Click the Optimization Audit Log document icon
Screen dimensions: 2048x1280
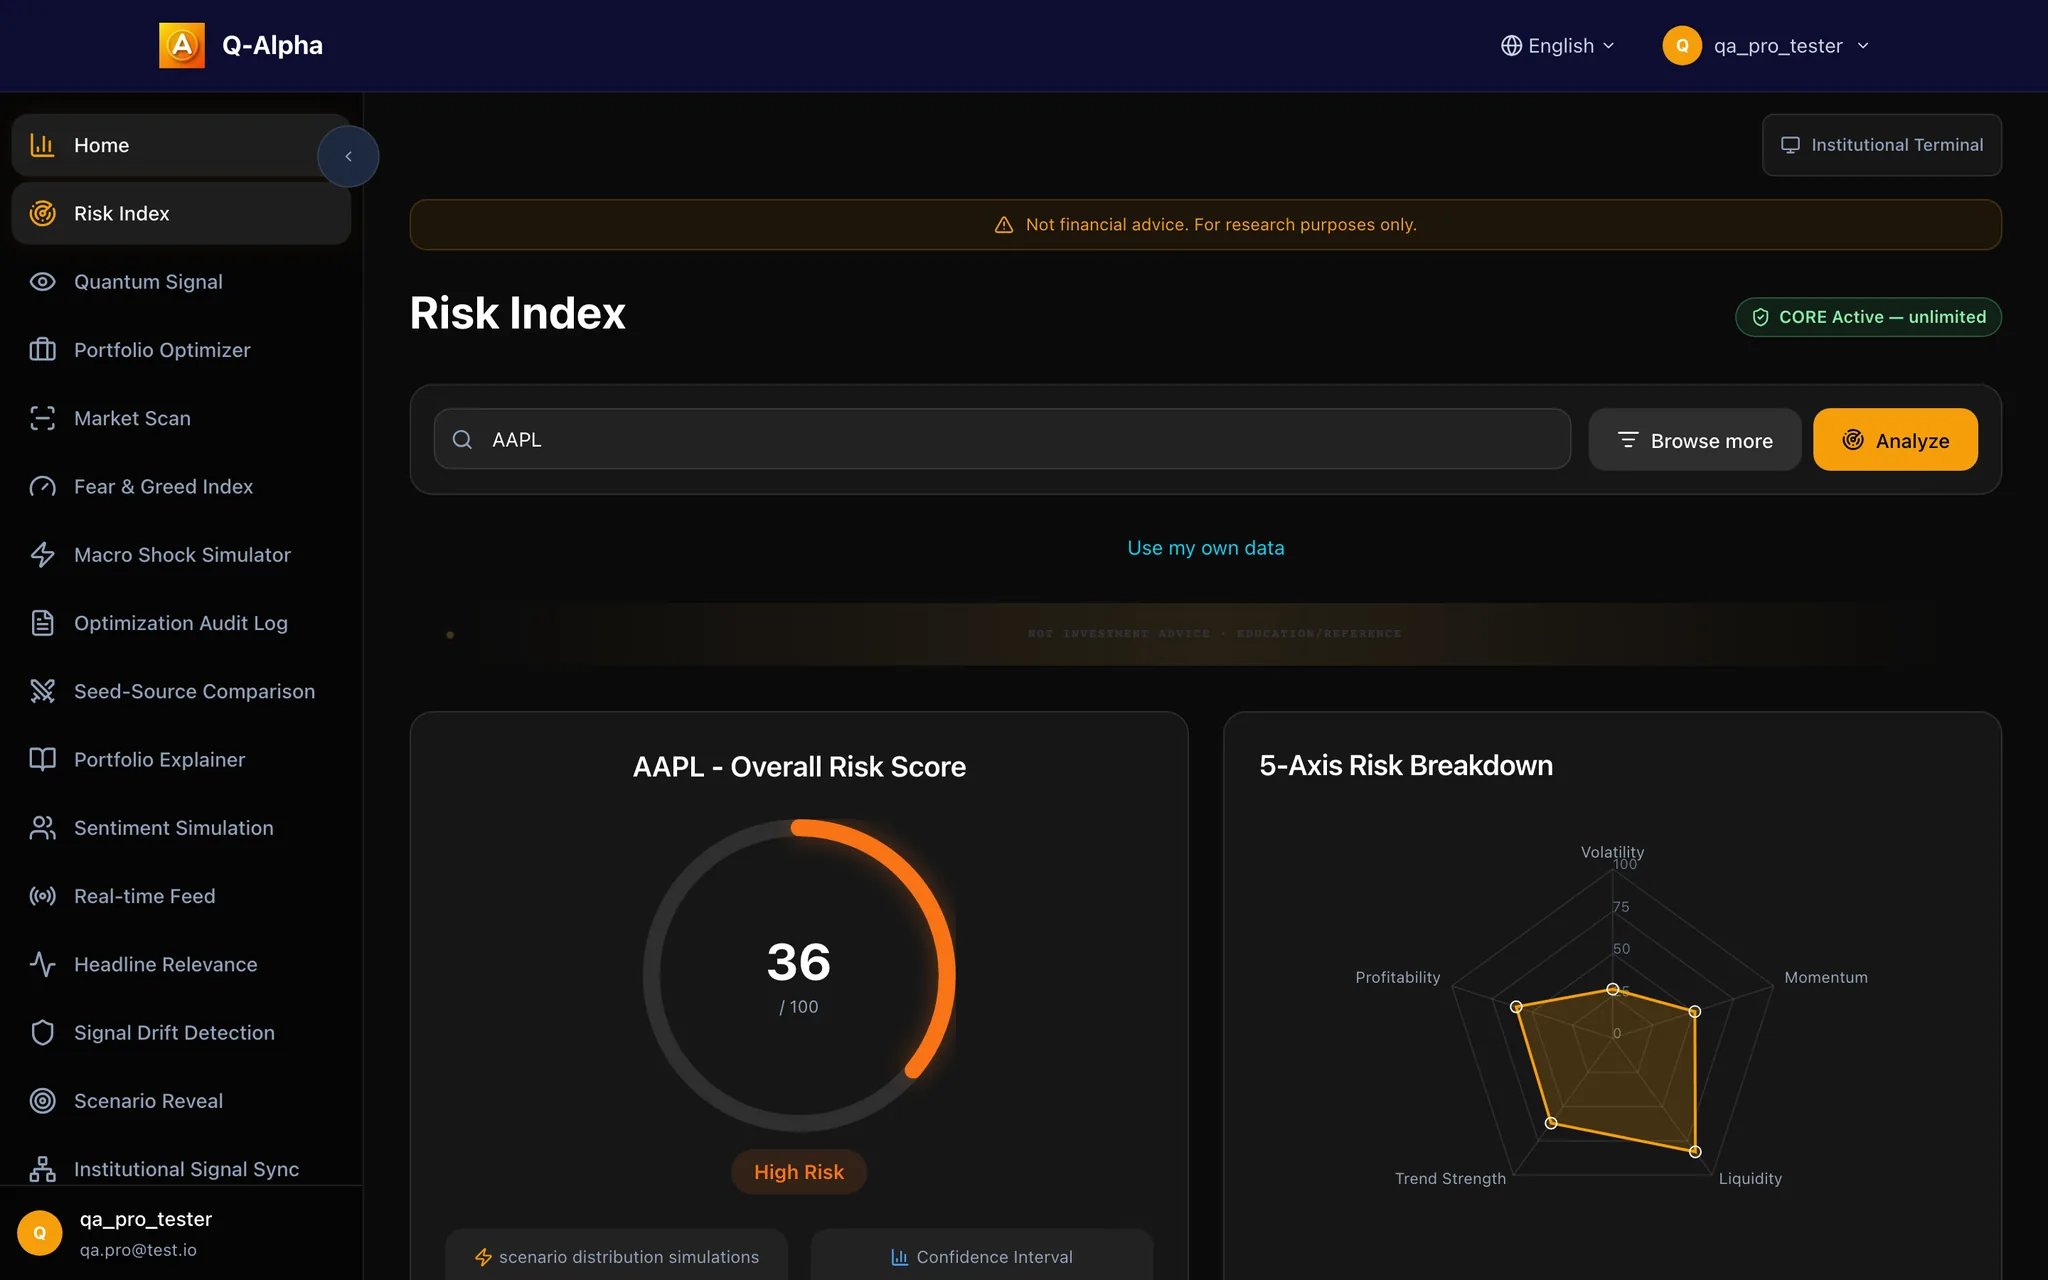pos(42,623)
